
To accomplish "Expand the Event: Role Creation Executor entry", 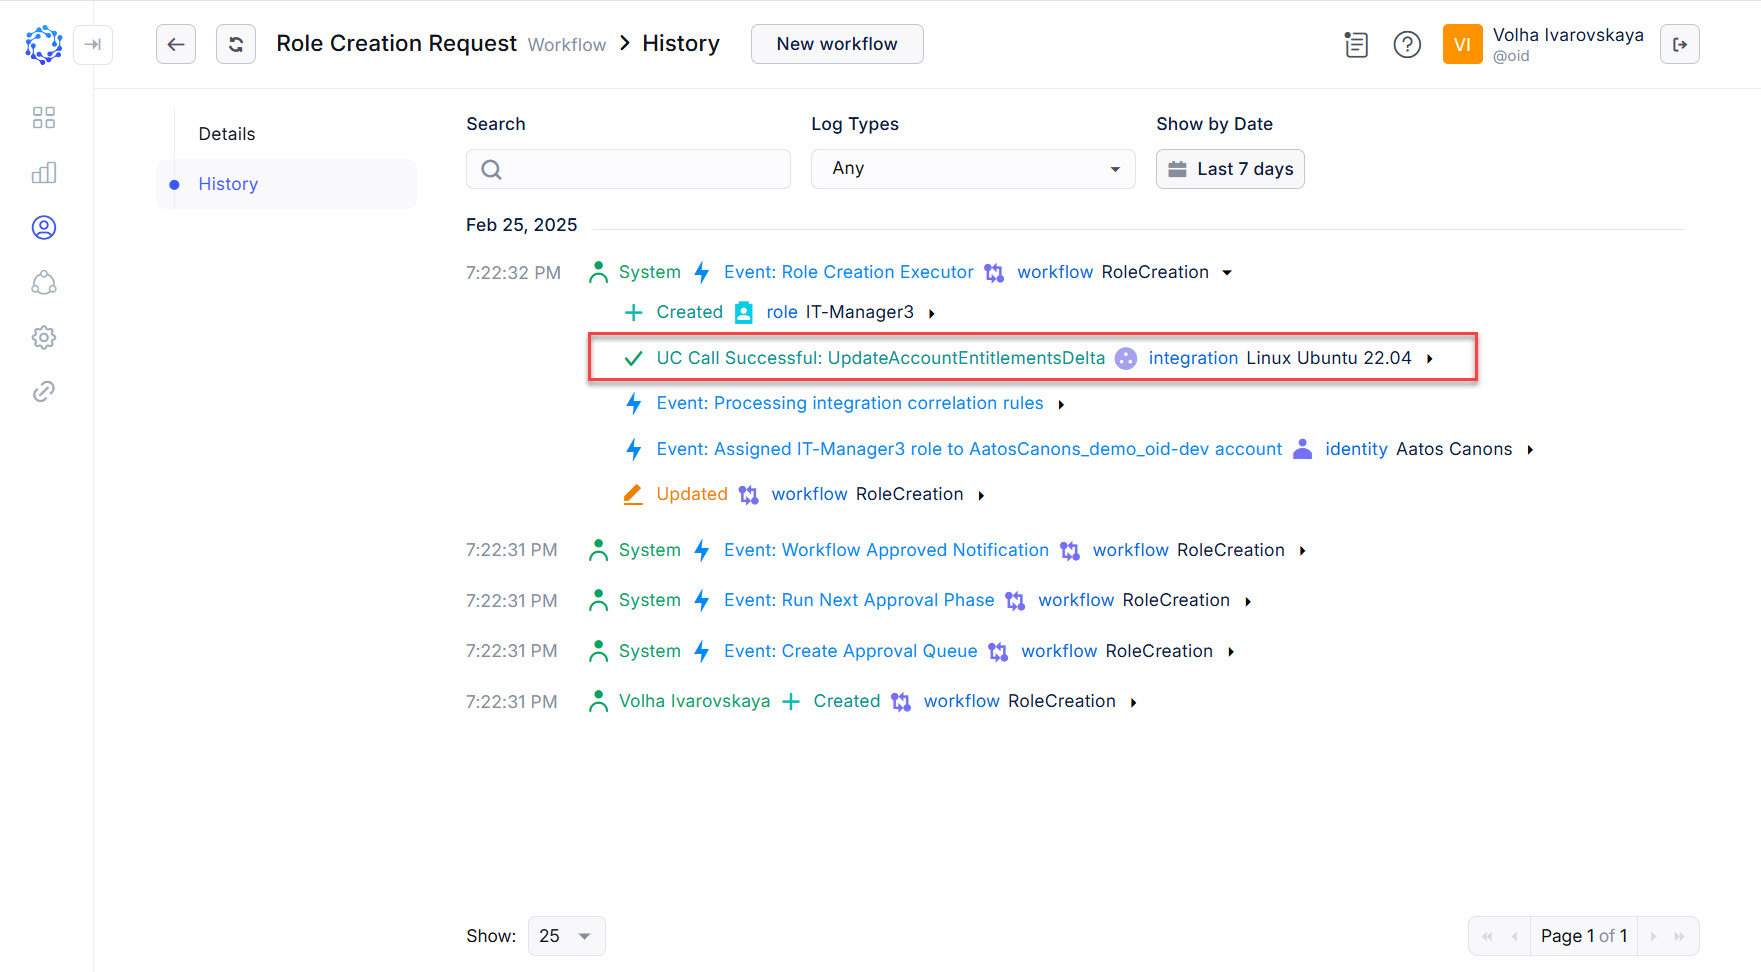I will [1228, 271].
